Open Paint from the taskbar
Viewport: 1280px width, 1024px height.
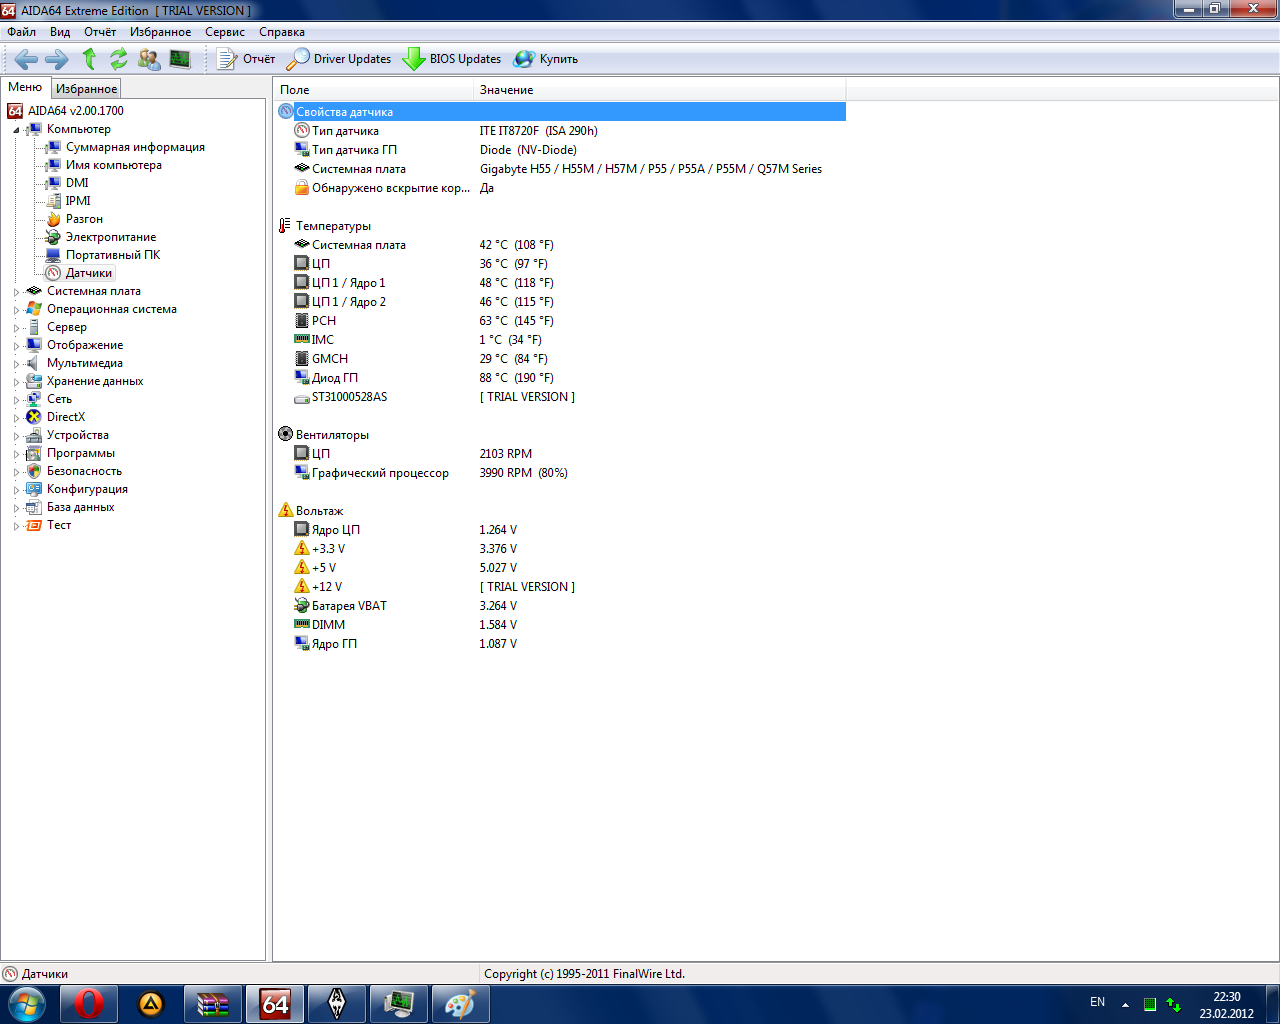(x=460, y=1004)
